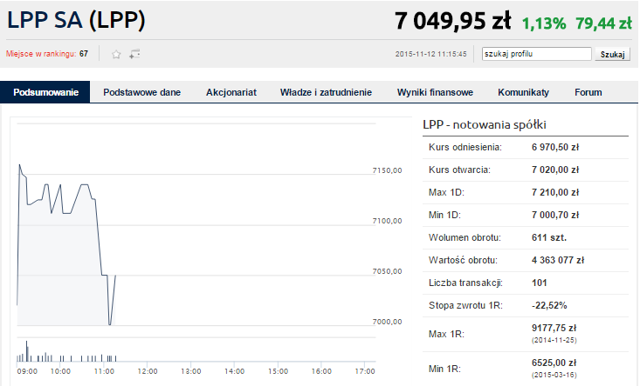Click the 79,44 zł change value
640x386 pixels.
pos(604,24)
